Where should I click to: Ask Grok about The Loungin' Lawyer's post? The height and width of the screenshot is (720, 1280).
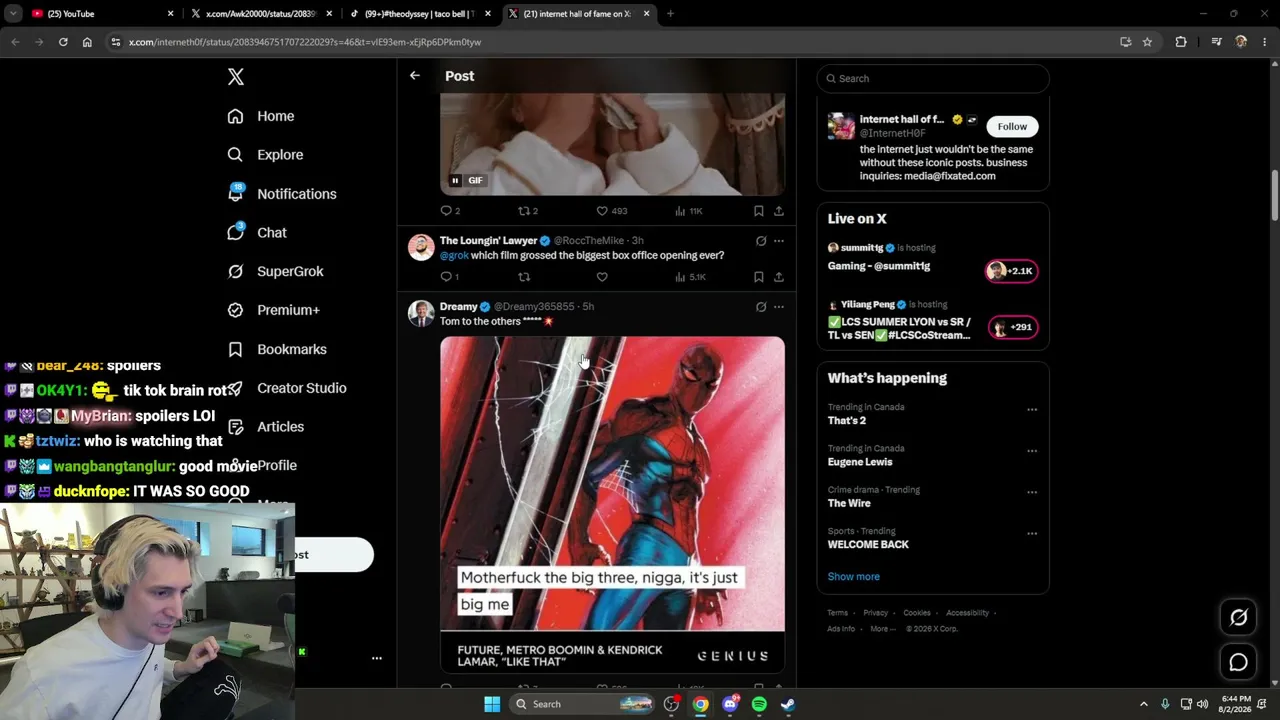[x=761, y=241]
